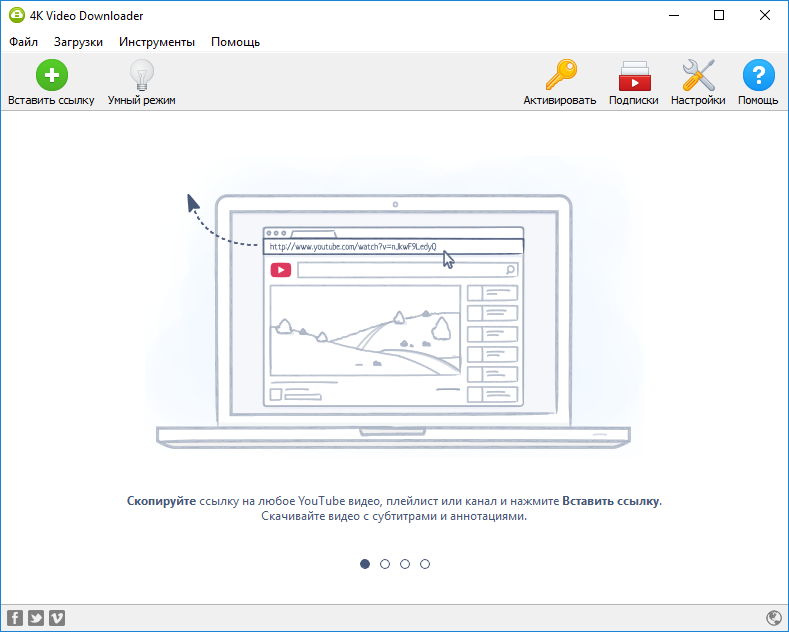Click the laptop tutorial illustration
The image size is (789, 632).
(393, 321)
